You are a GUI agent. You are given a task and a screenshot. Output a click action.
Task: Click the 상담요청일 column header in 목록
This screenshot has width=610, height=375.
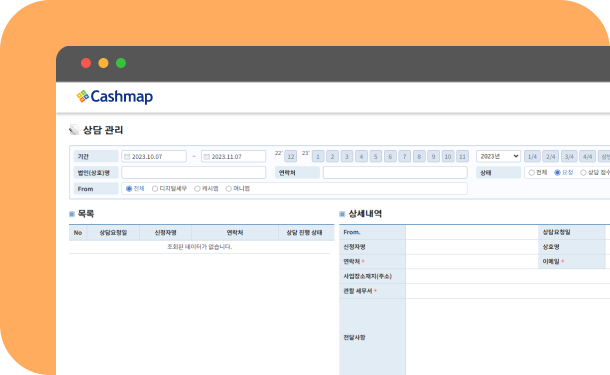point(113,233)
